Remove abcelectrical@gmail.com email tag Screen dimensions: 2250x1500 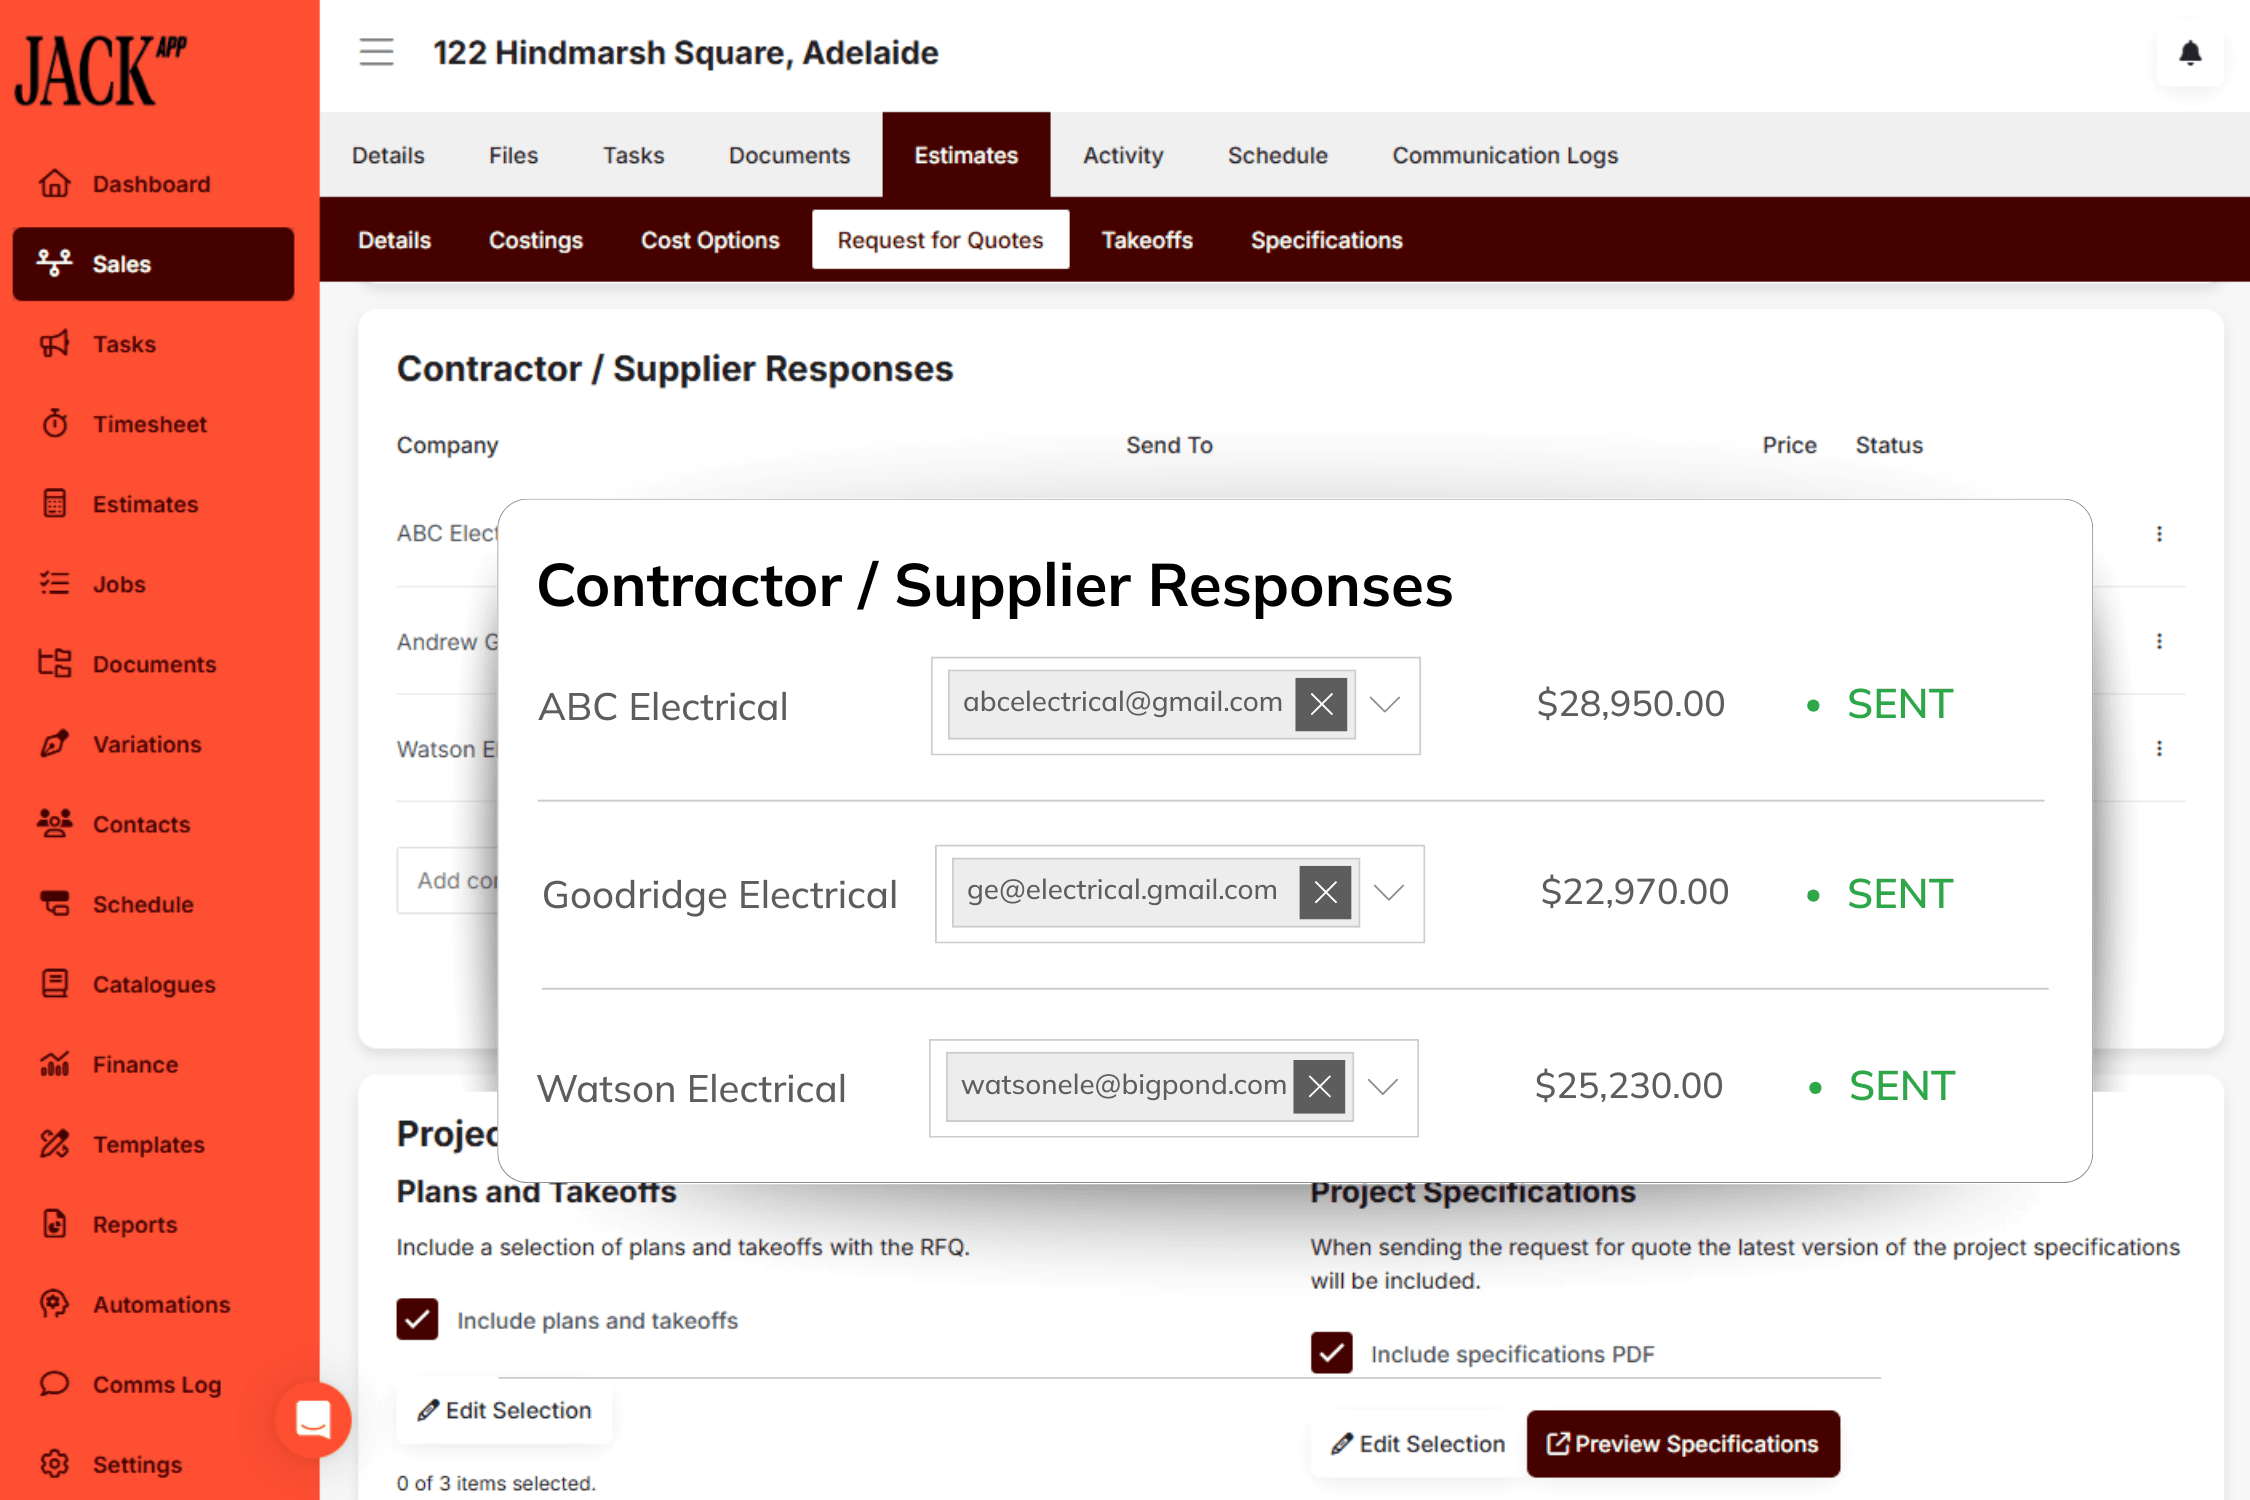pyautogui.click(x=1321, y=705)
